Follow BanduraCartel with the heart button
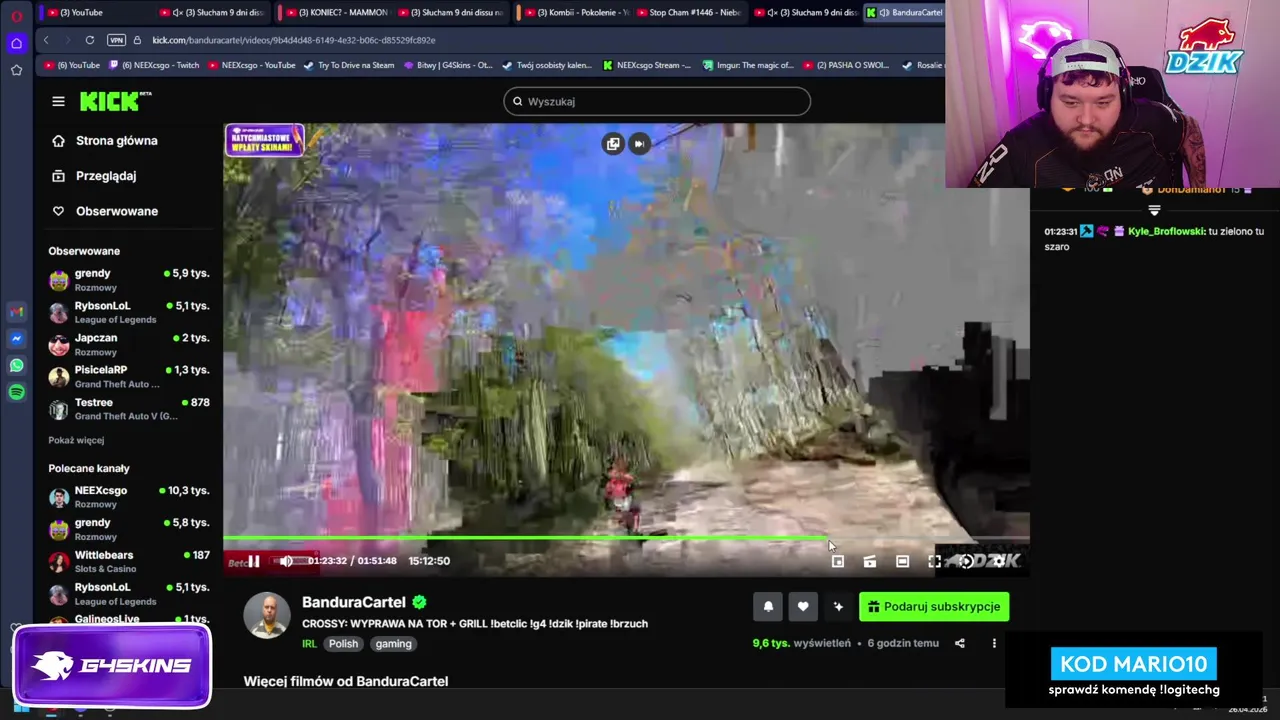Viewport: 1280px width, 720px height. pos(803,607)
